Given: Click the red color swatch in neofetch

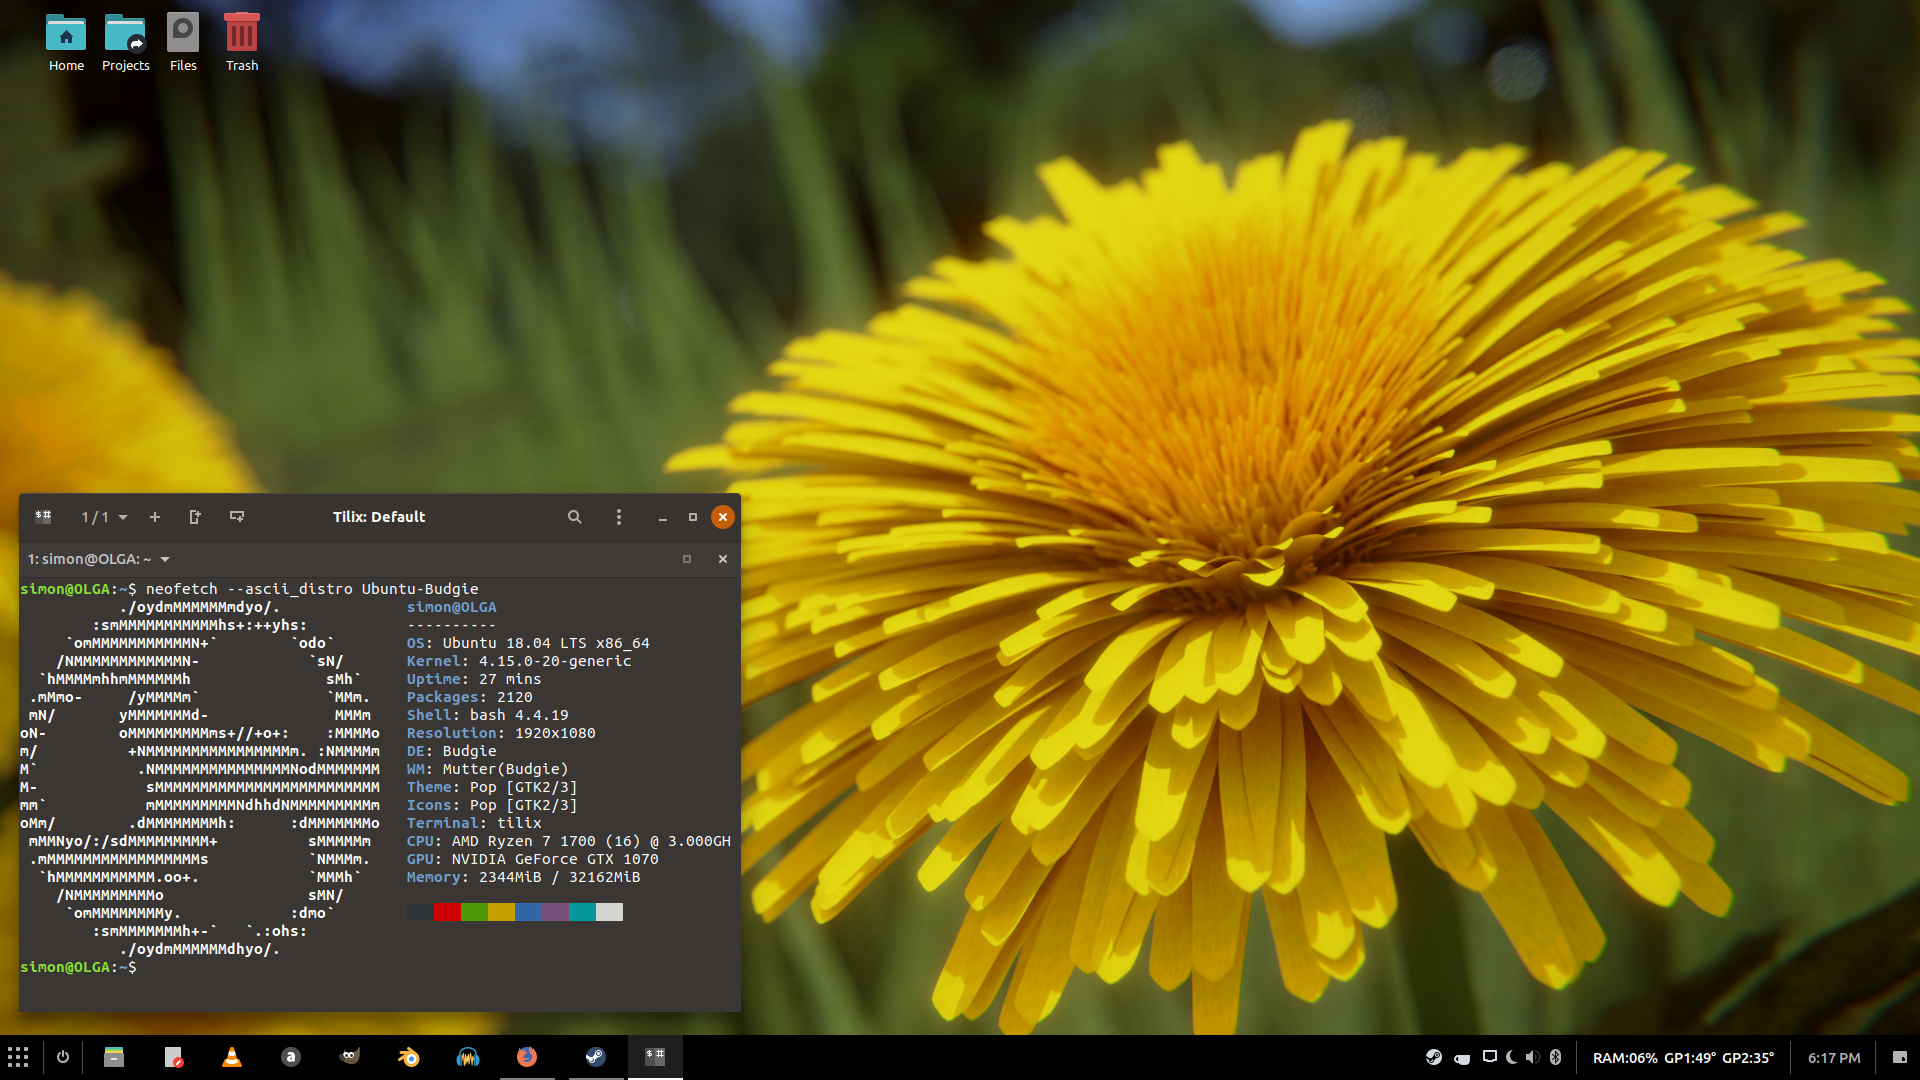Looking at the screenshot, I should 447,912.
